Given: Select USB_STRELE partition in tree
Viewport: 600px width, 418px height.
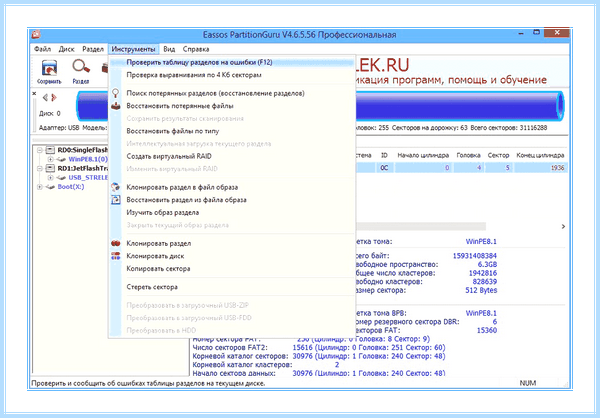Looking at the screenshot, I should [88, 178].
